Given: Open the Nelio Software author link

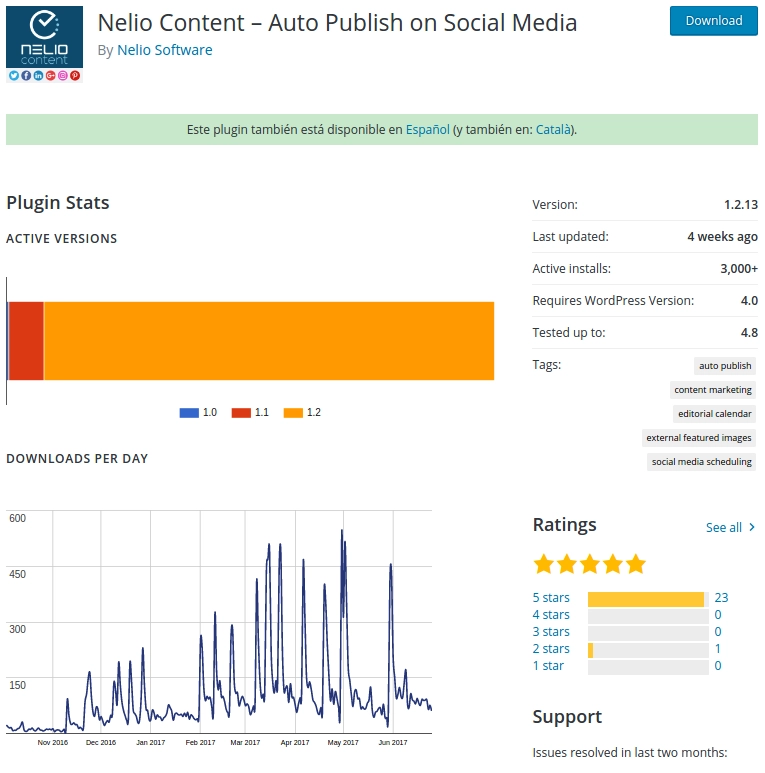Looking at the screenshot, I should tap(164, 50).
